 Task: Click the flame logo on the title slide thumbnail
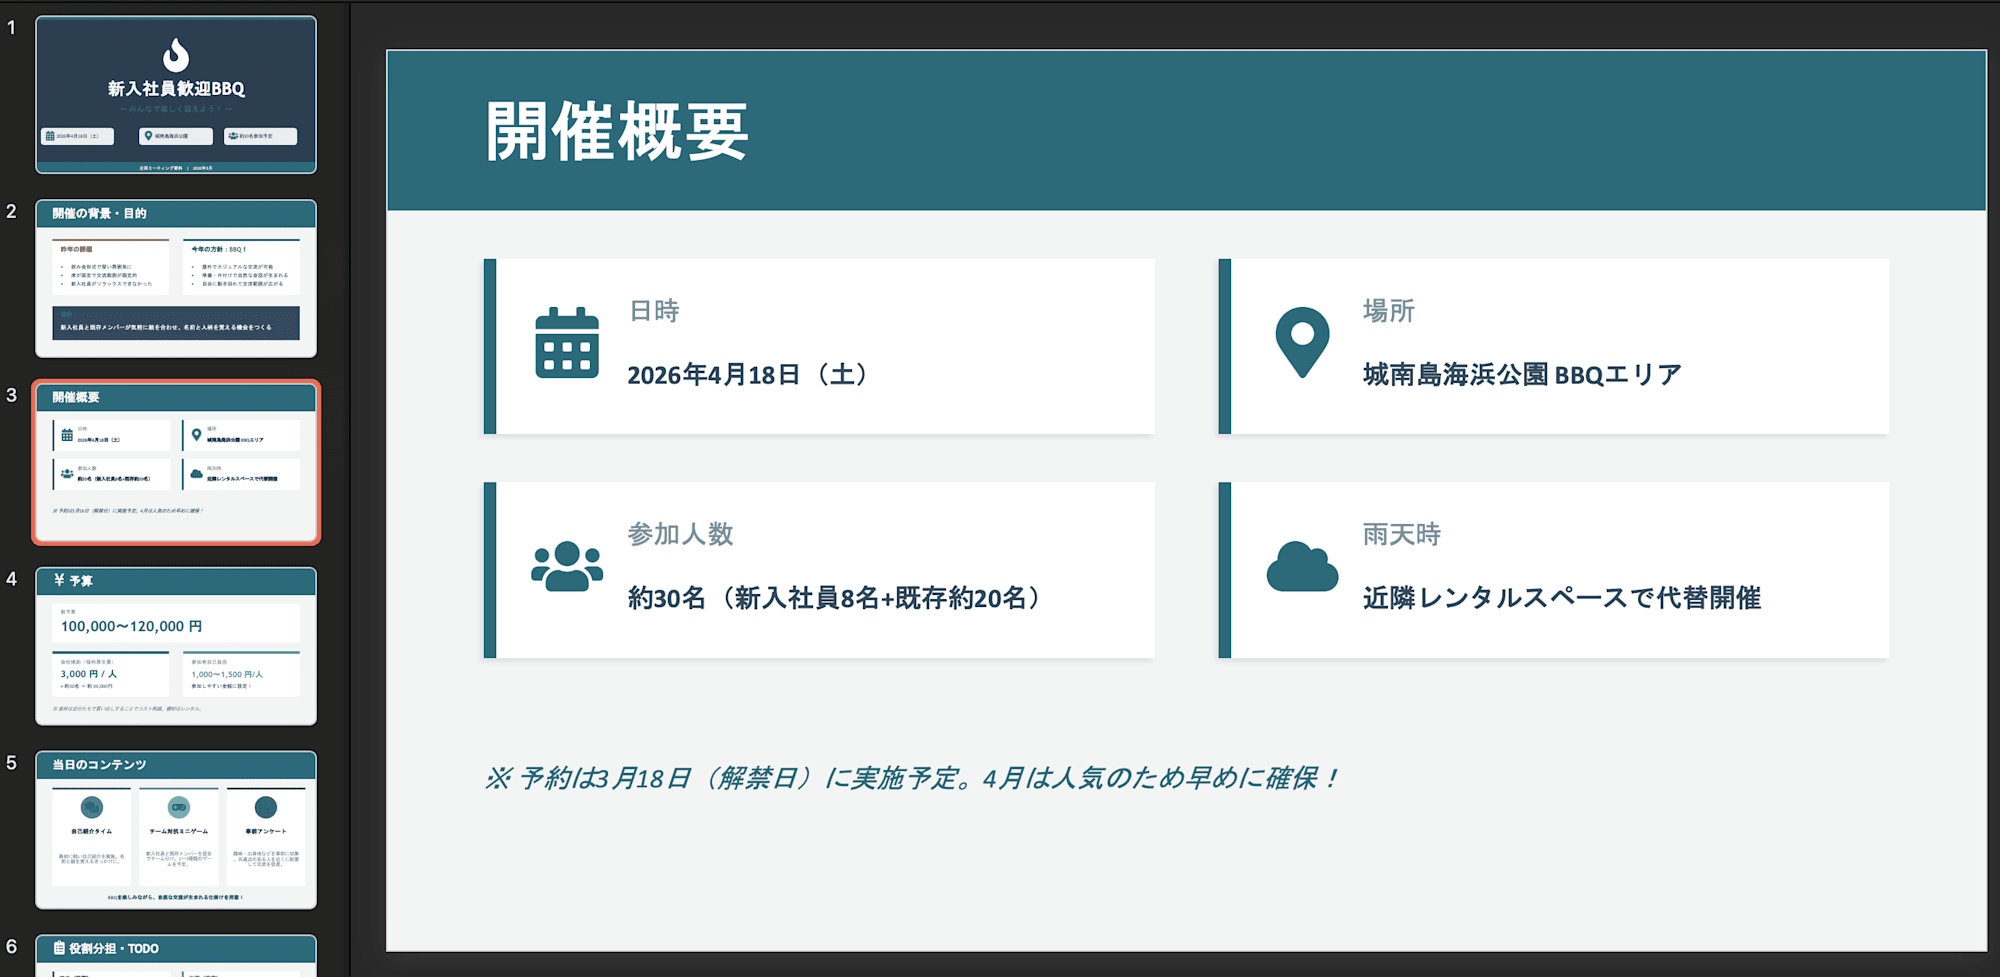(x=175, y=56)
